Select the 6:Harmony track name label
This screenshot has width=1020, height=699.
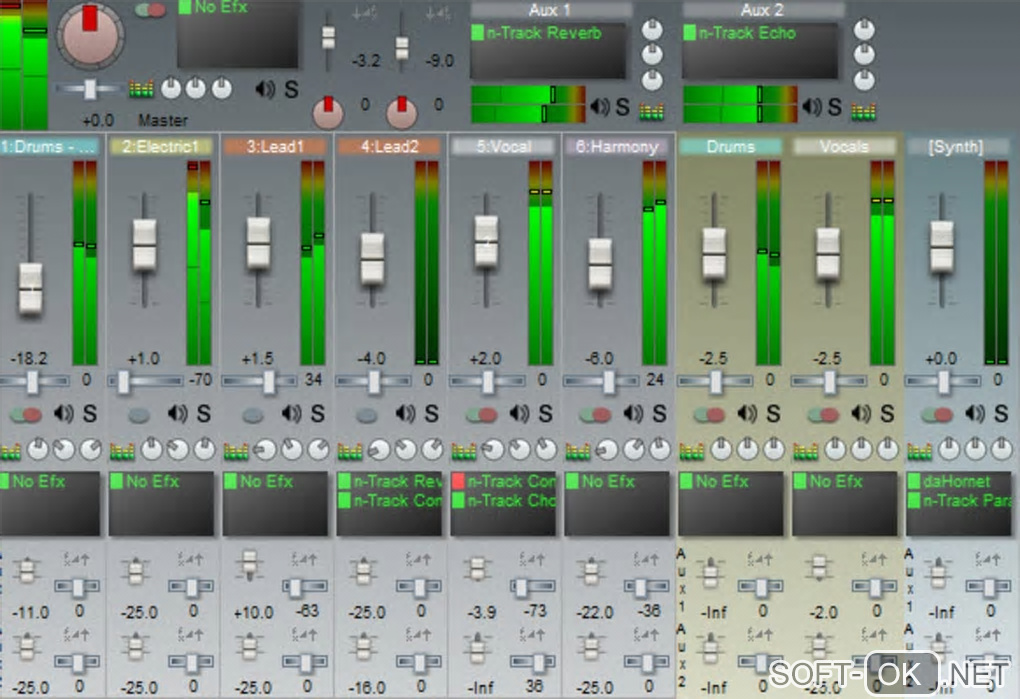click(x=616, y=146)
